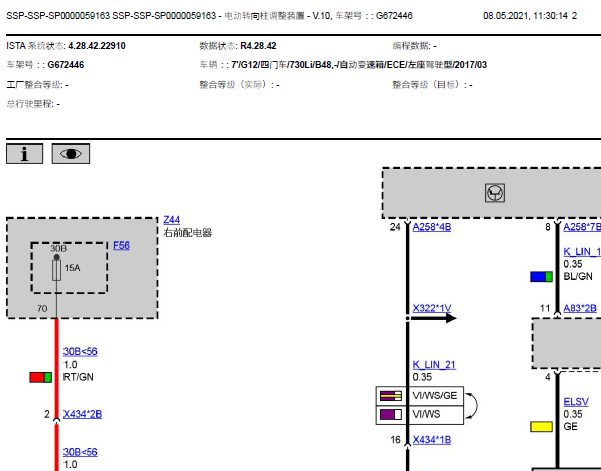
Task: Open the 30B<56 link above 'RT/GN'
Action: click(80, 351)
